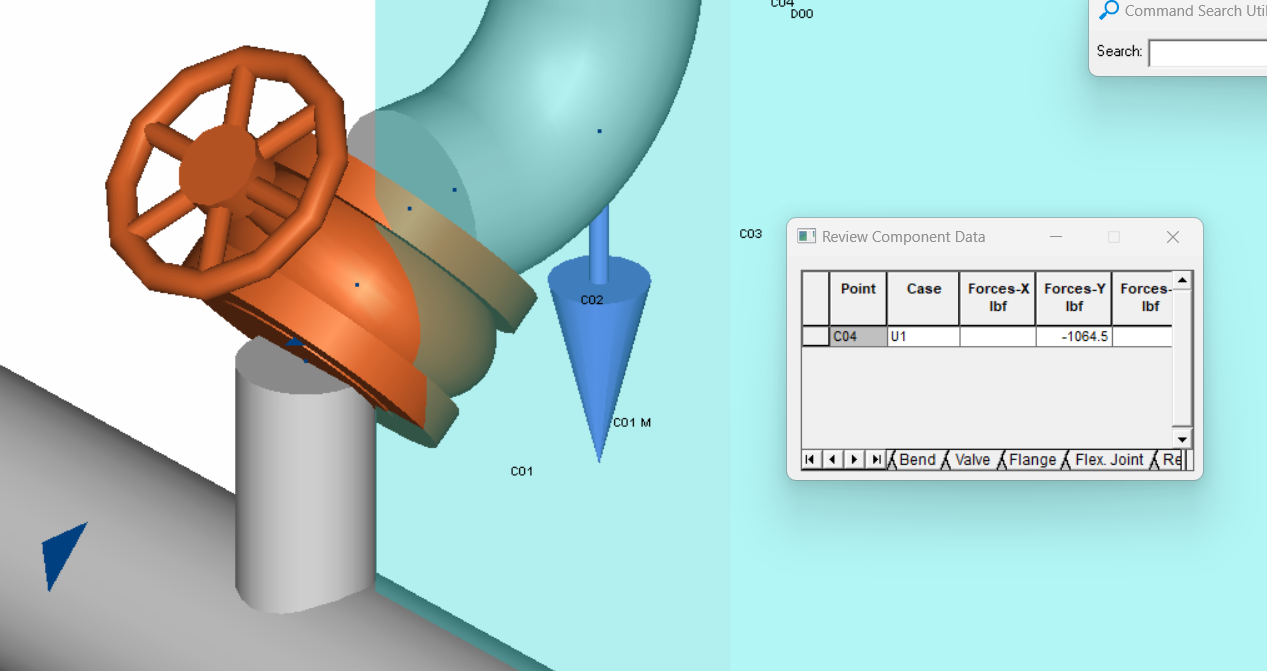Image resolution: width=1267 pixels, height=671 pixels.
Task: Click the Forces-Y column header
Action: tap(1074, 298)
